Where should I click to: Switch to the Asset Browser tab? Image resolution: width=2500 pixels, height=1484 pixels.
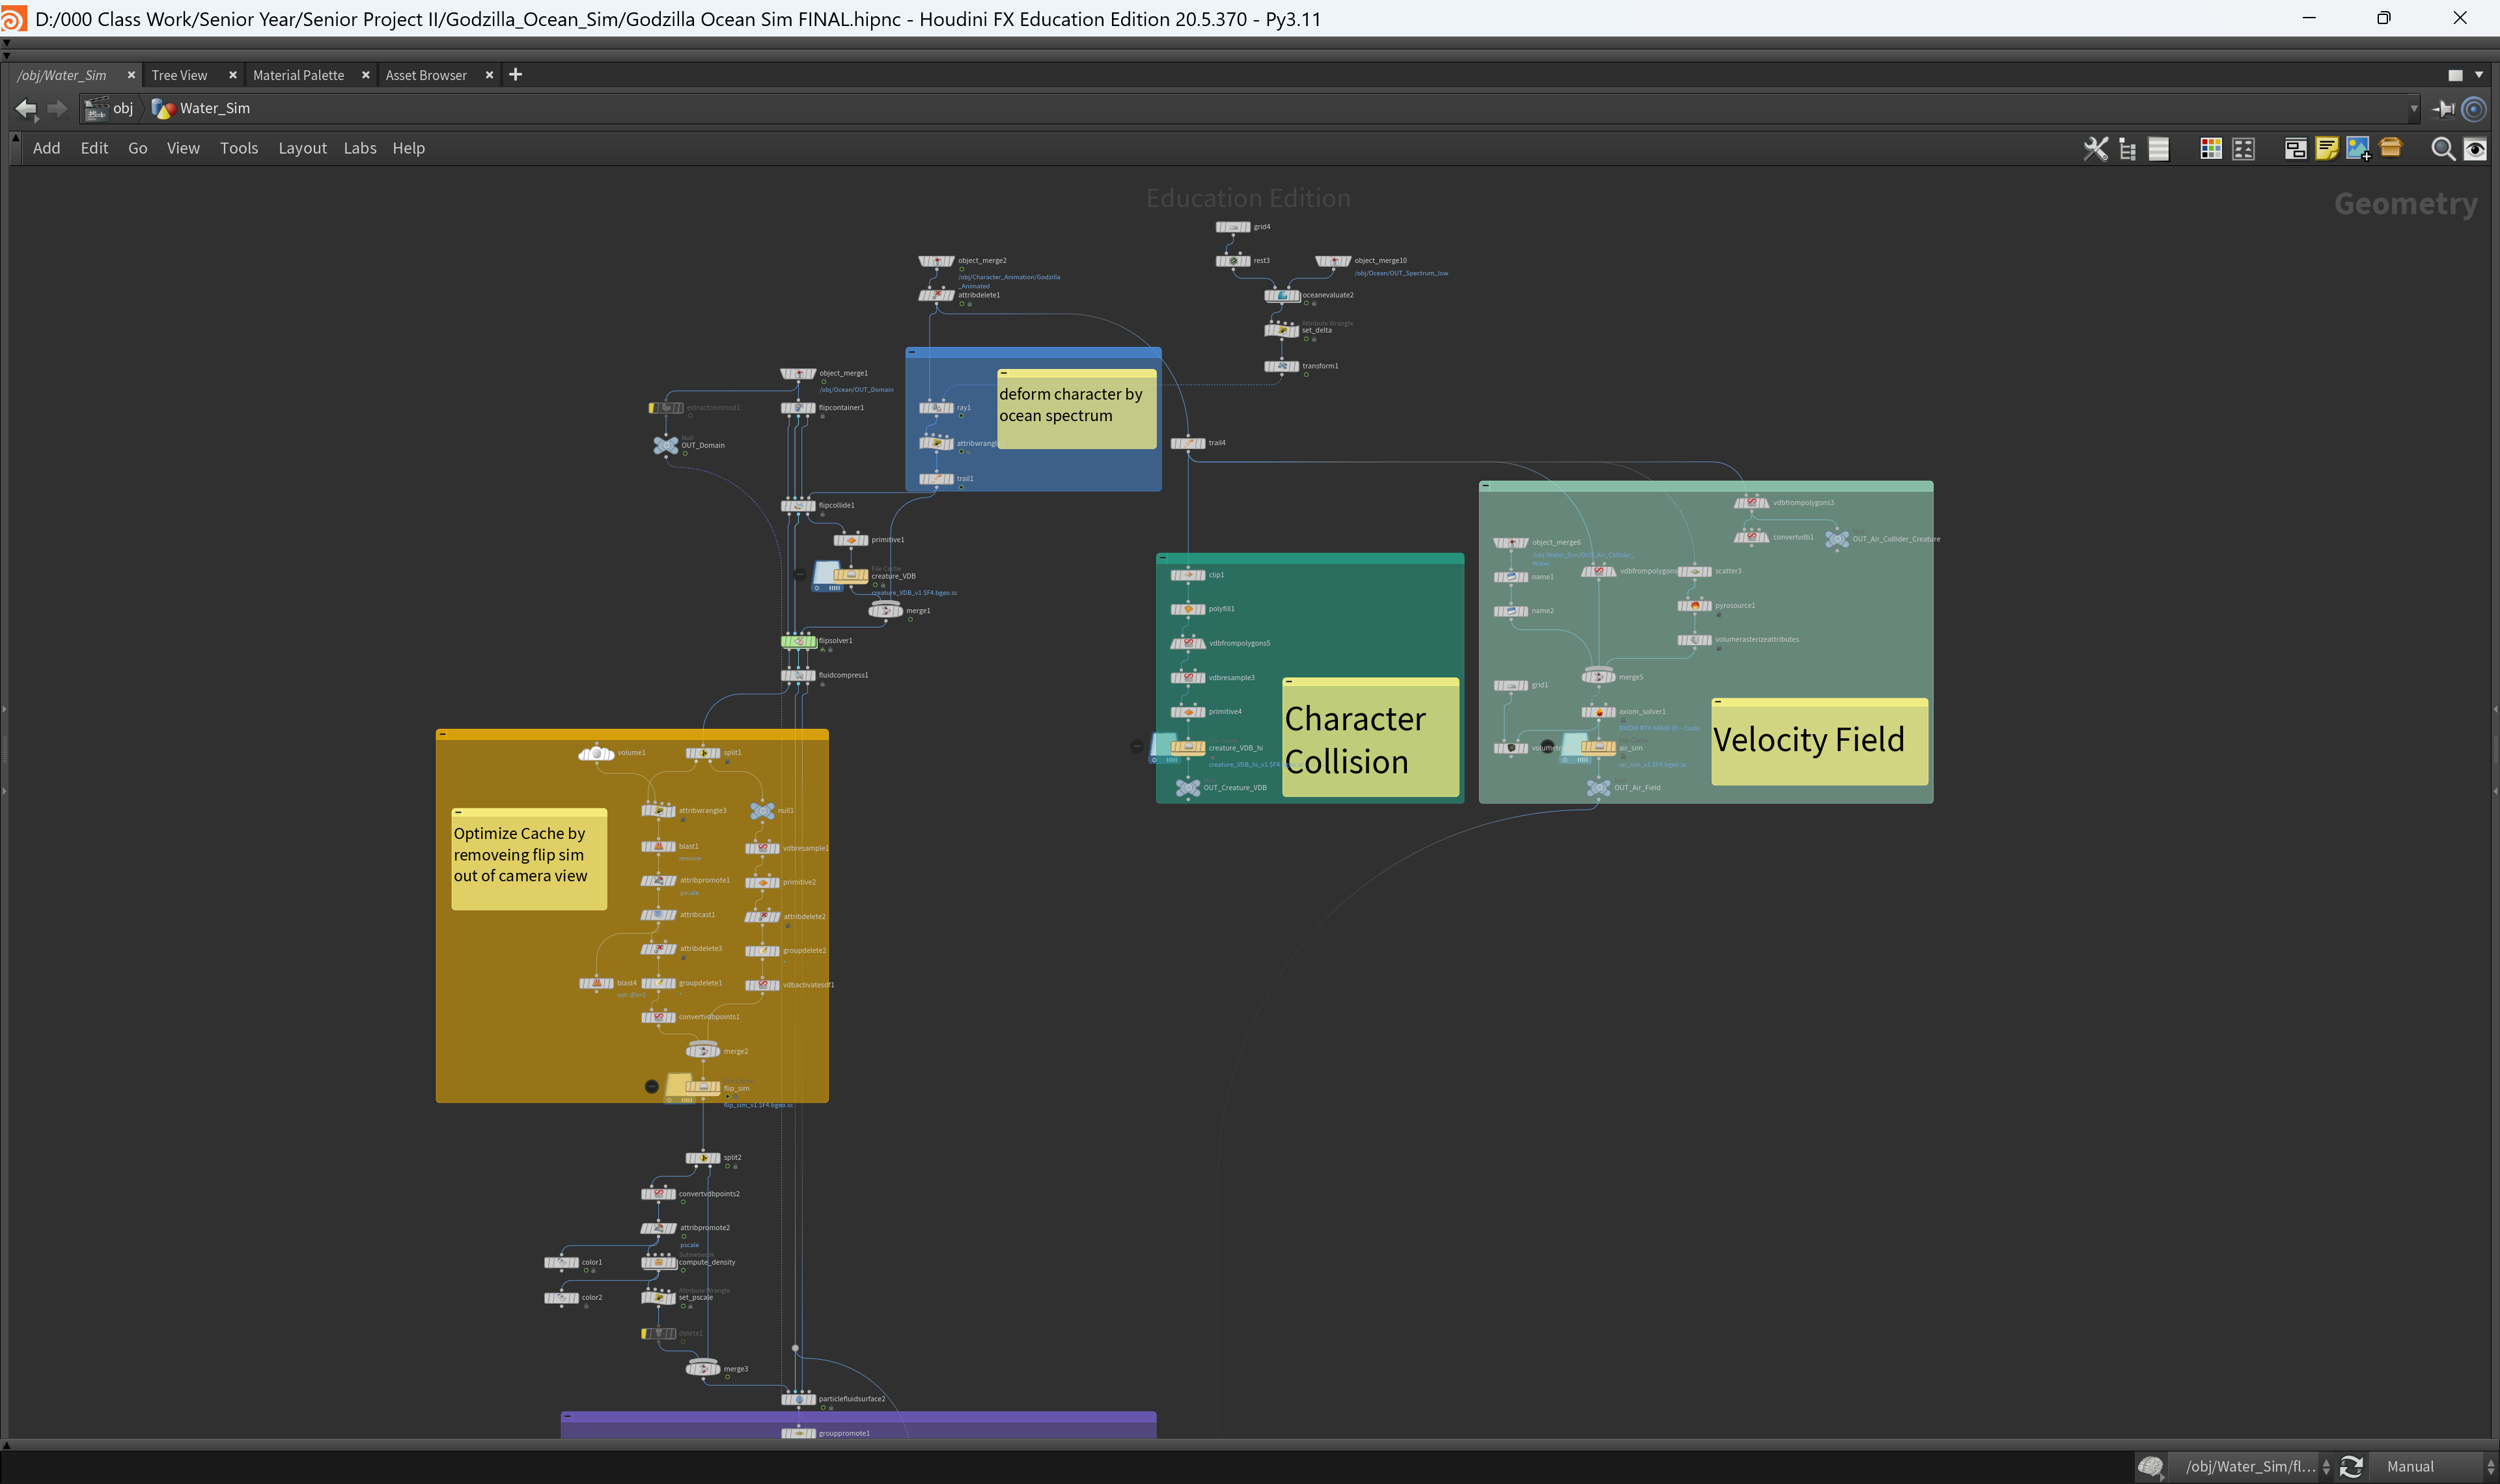tap(426, 75)
